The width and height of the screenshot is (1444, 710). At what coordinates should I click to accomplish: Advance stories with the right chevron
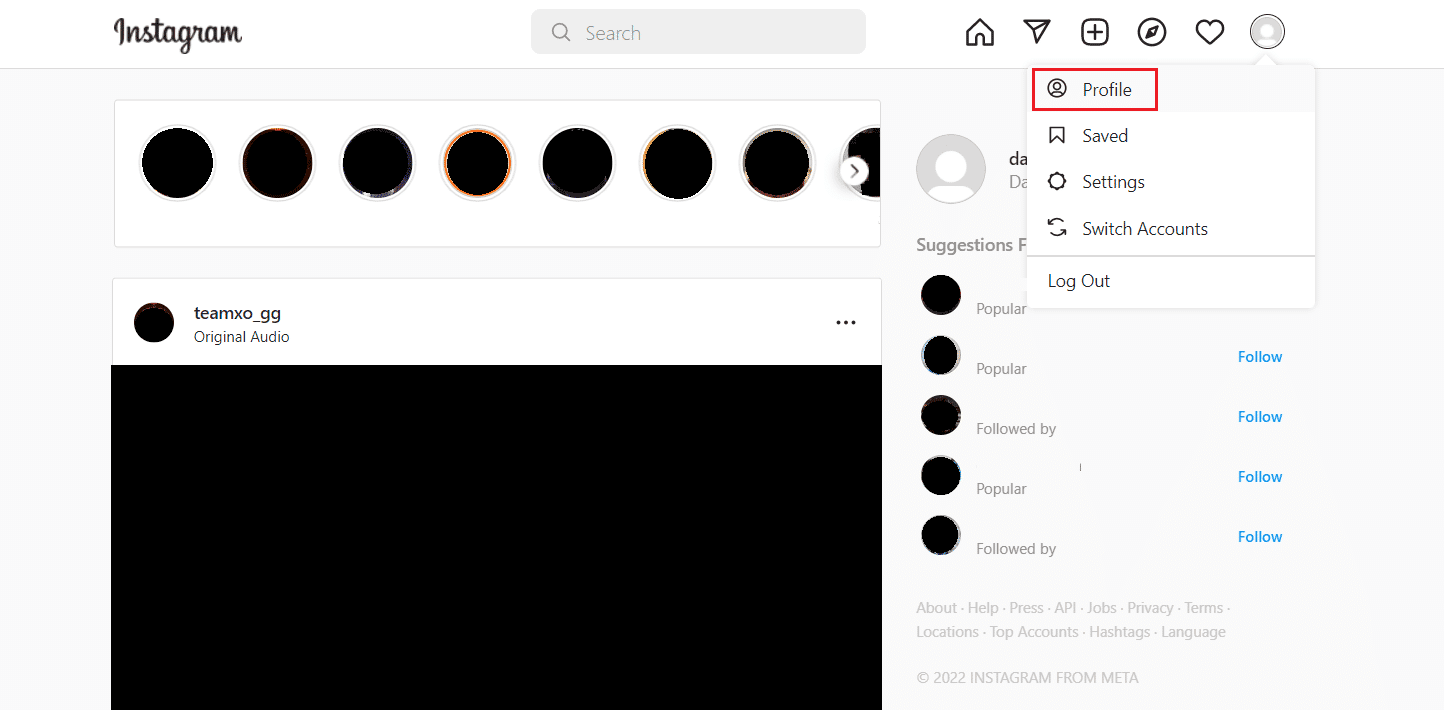click(855, 170)
